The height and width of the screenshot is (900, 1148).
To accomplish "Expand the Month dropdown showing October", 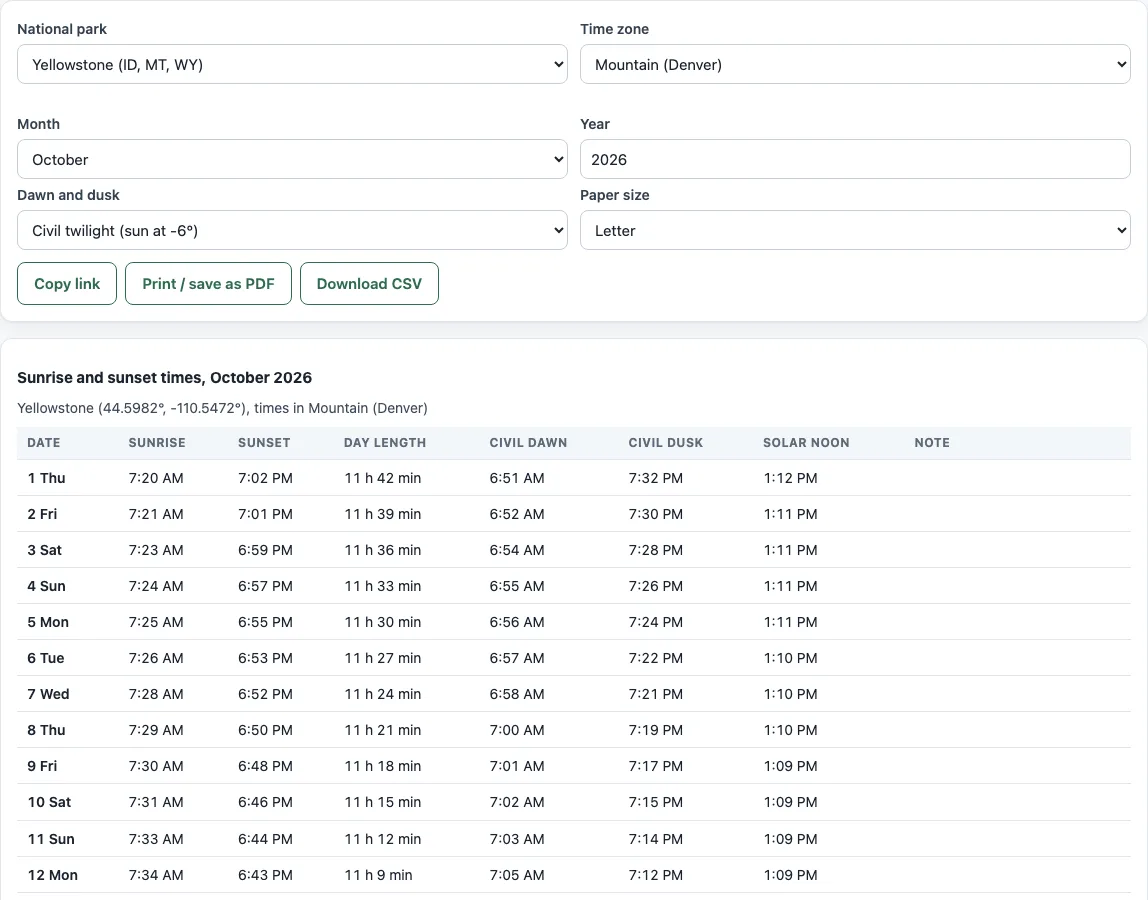I will pyautogui.click(x=292, y=160).
